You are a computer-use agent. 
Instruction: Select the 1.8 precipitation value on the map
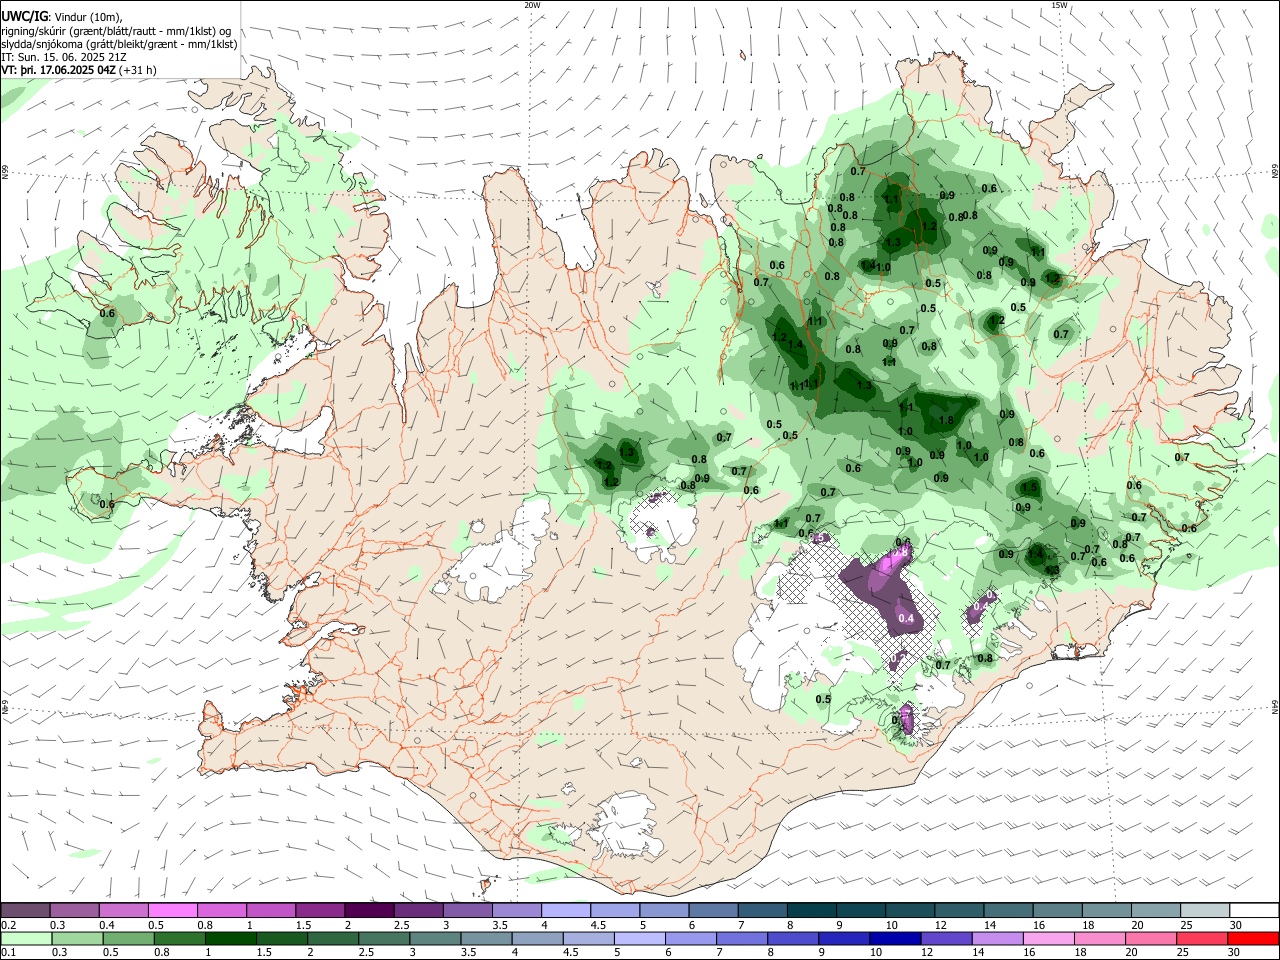(947, 420)
